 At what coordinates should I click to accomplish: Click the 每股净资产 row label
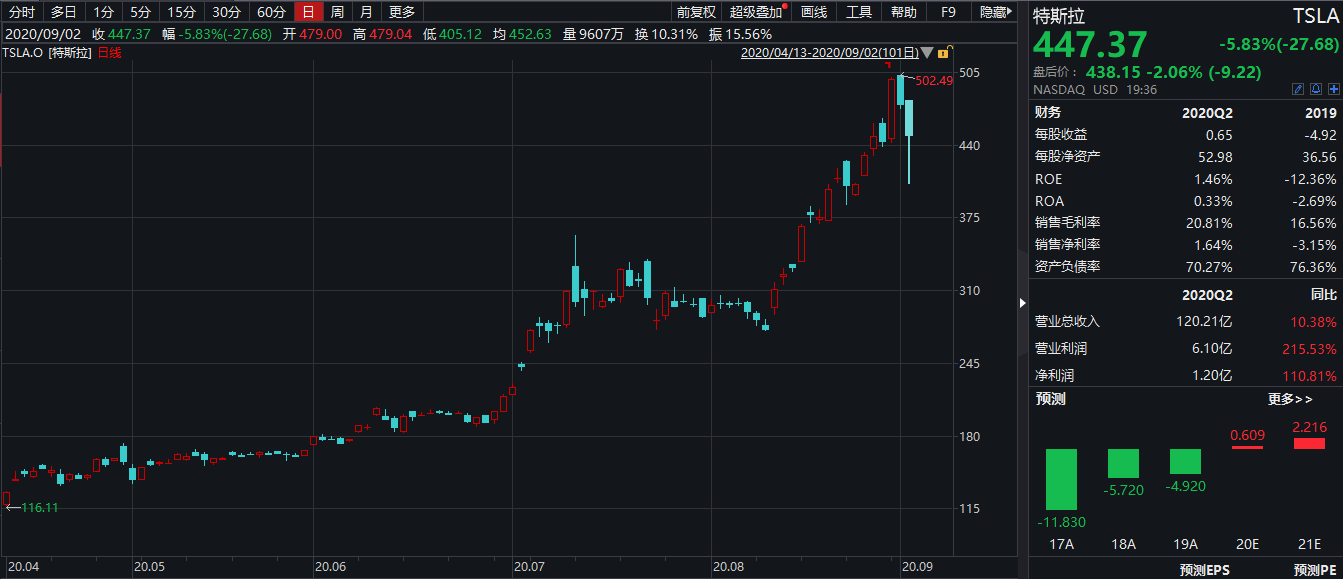click(1067, 157)
